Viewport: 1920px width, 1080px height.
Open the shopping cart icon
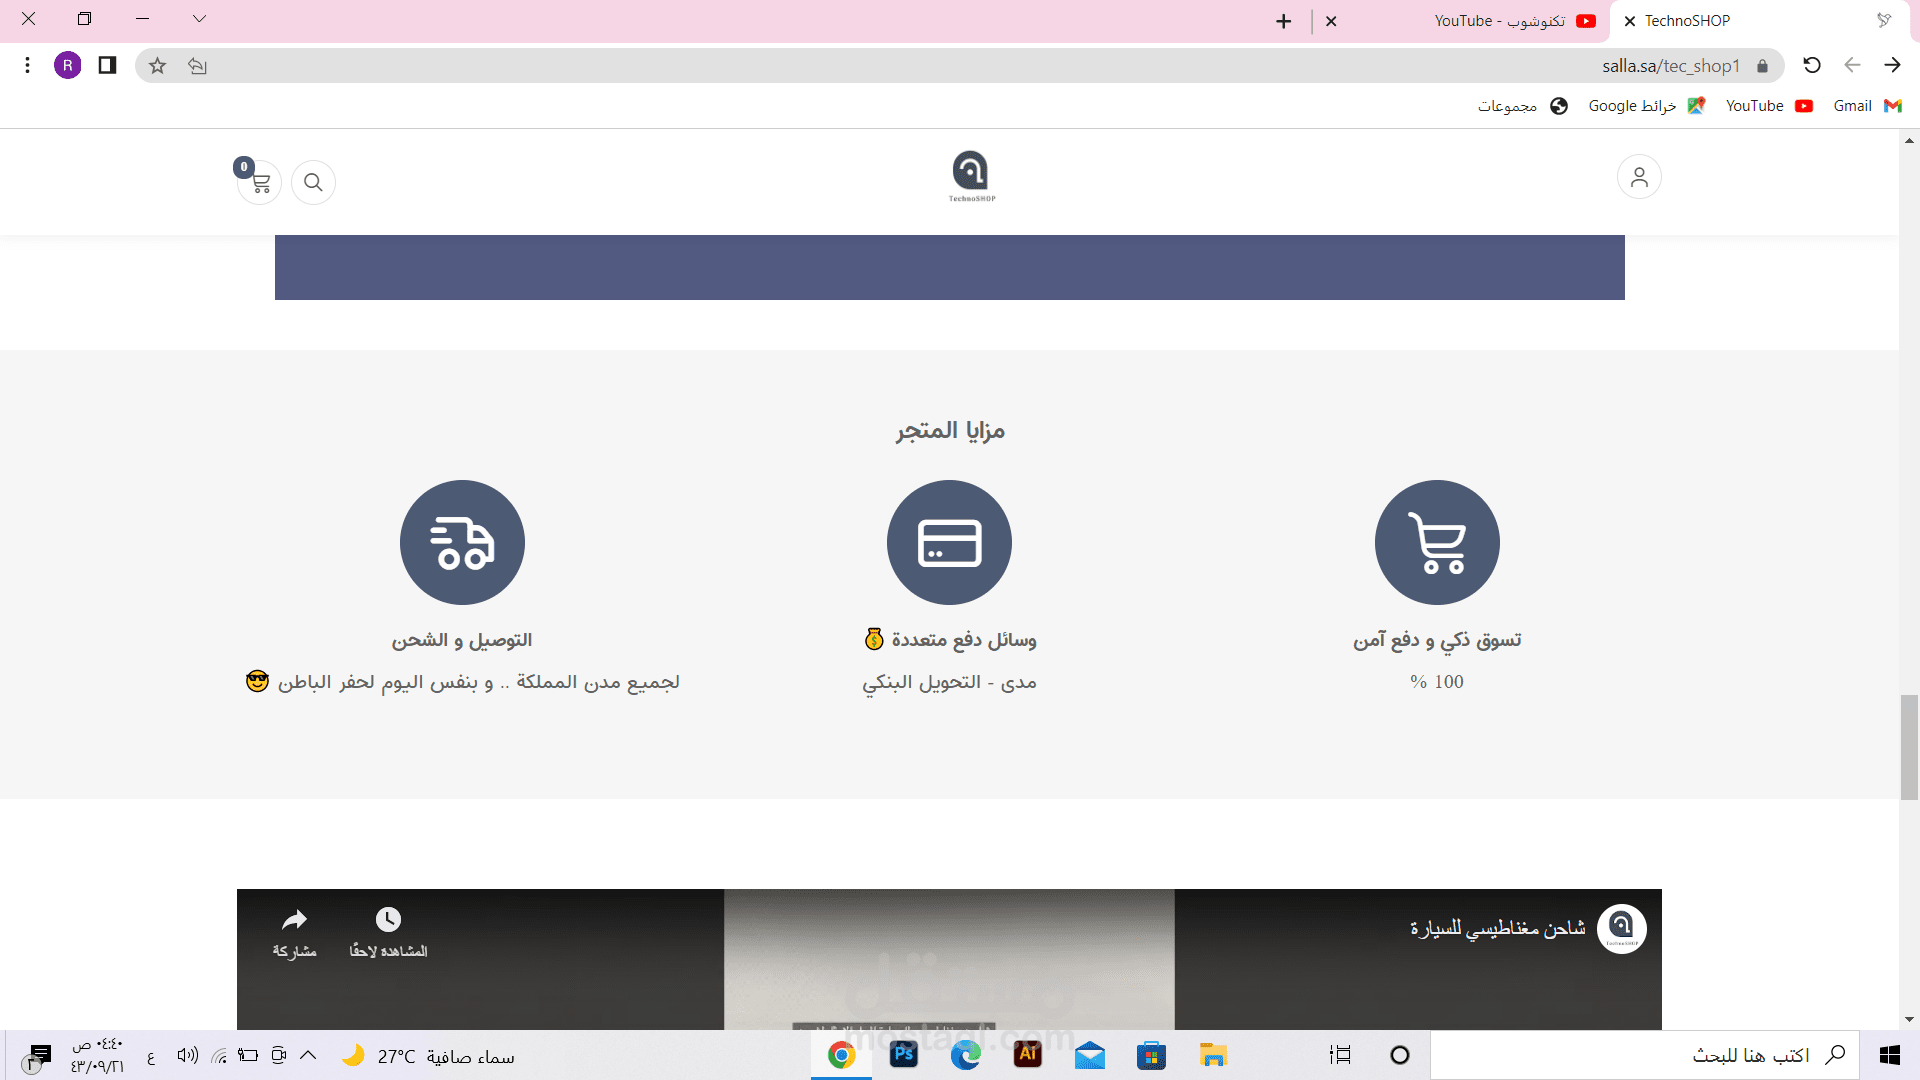(x=260, y=183)
